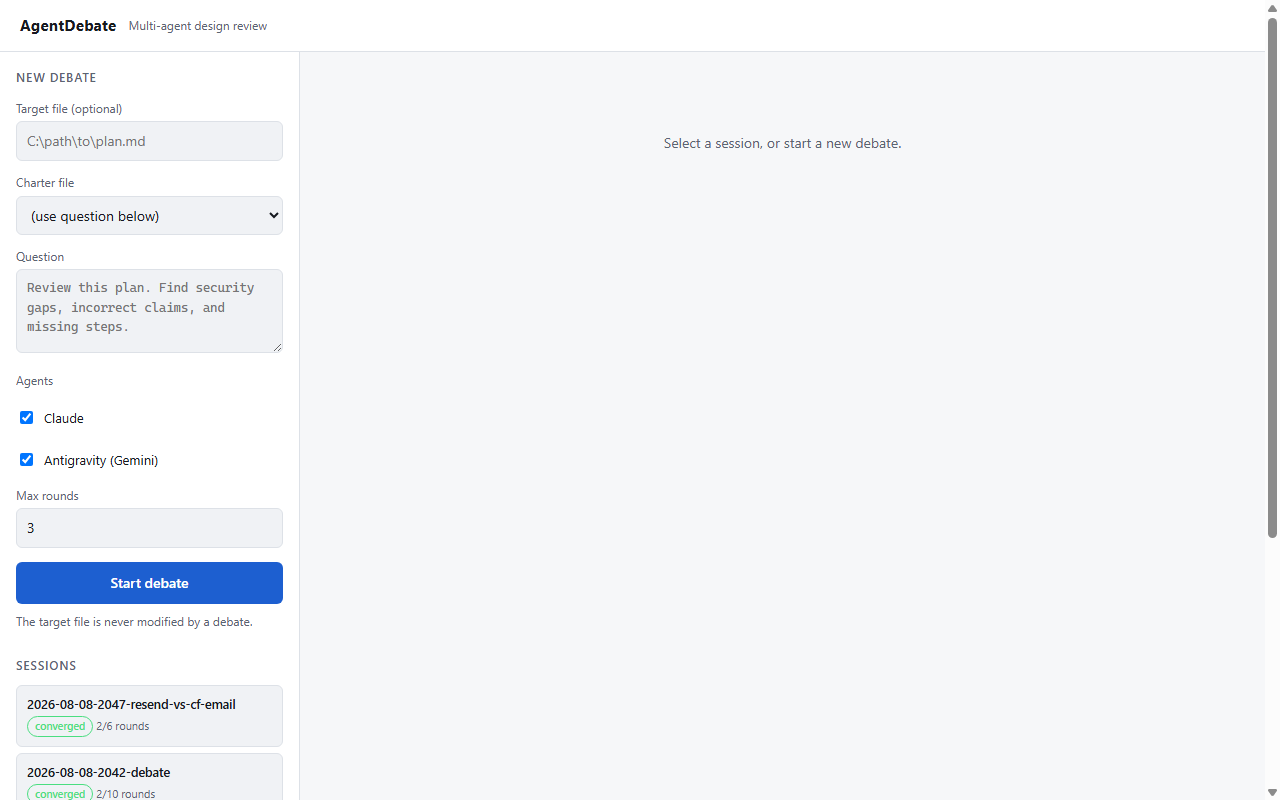This screenshot has width=1280, height=800.
Task: Click the AgentDebate app title
Action: coord(68,26)
